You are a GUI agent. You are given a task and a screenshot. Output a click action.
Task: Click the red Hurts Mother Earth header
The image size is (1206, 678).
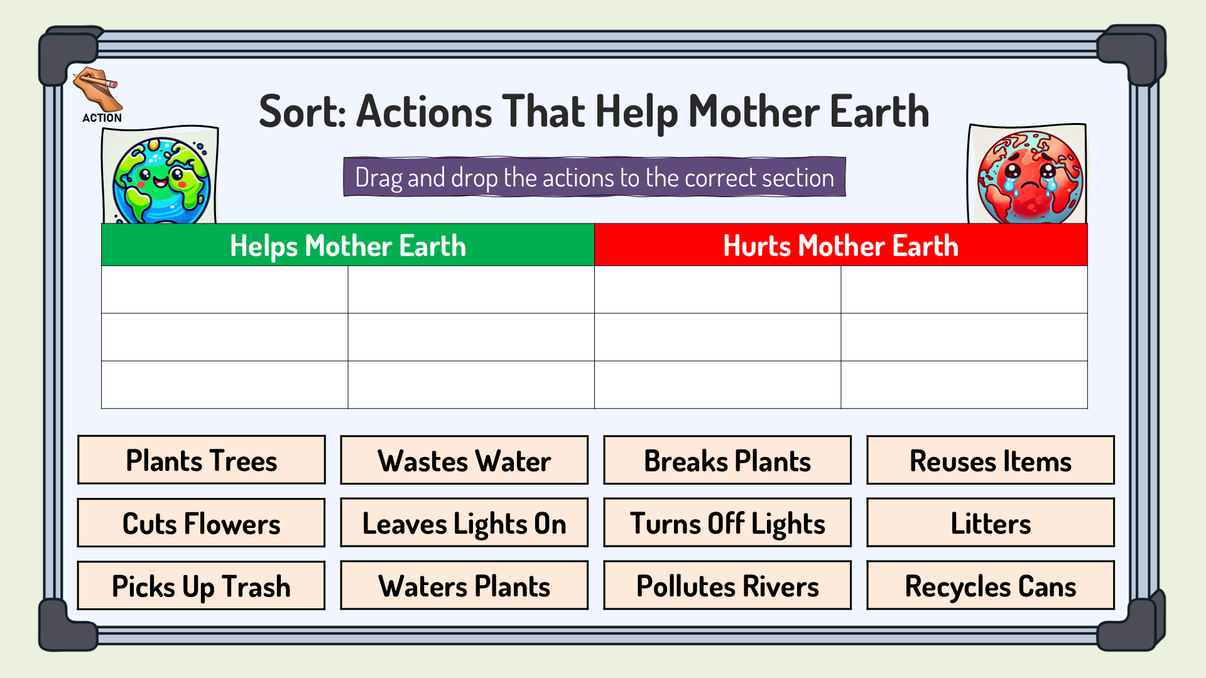[x=840, y=245]
